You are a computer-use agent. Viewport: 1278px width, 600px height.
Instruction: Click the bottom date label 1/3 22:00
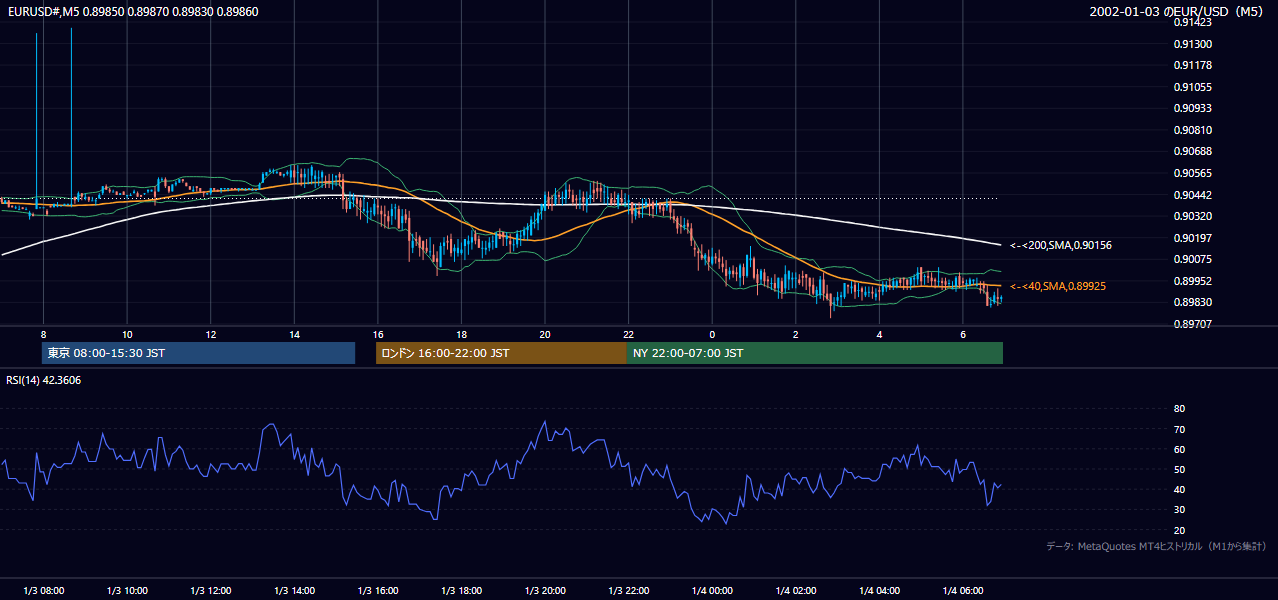(628, 591)
